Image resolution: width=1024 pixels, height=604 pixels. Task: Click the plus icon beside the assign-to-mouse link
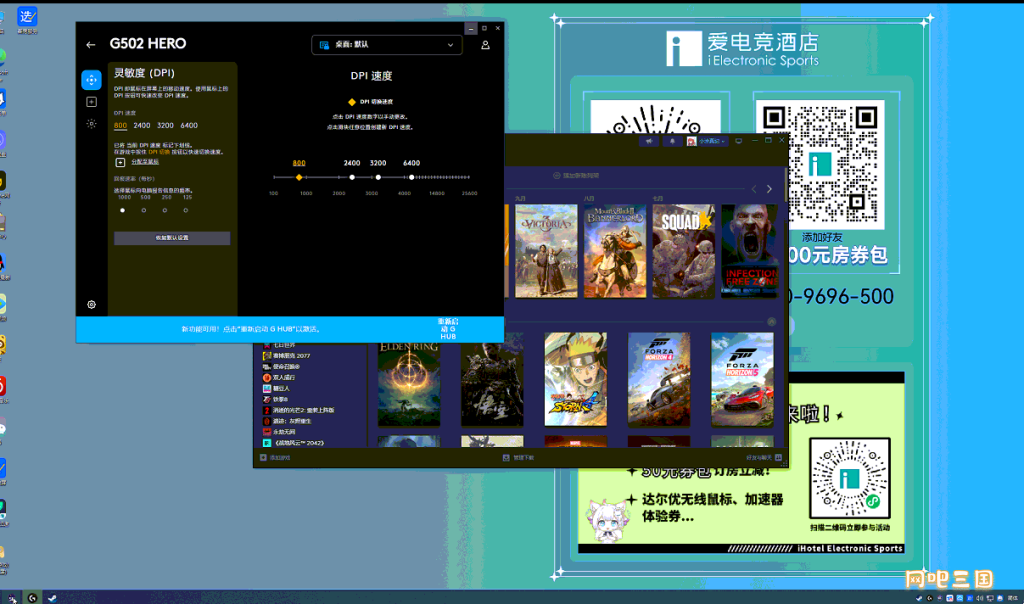[120, 162]
